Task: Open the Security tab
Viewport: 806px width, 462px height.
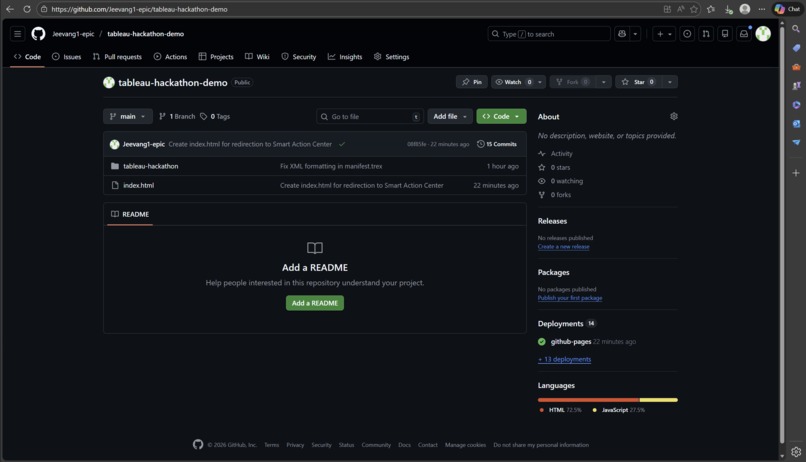Action: tap(299, 57)
